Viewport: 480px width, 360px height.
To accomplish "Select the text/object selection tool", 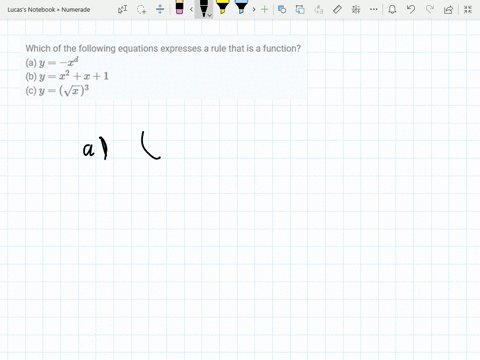I will point(122,9).
